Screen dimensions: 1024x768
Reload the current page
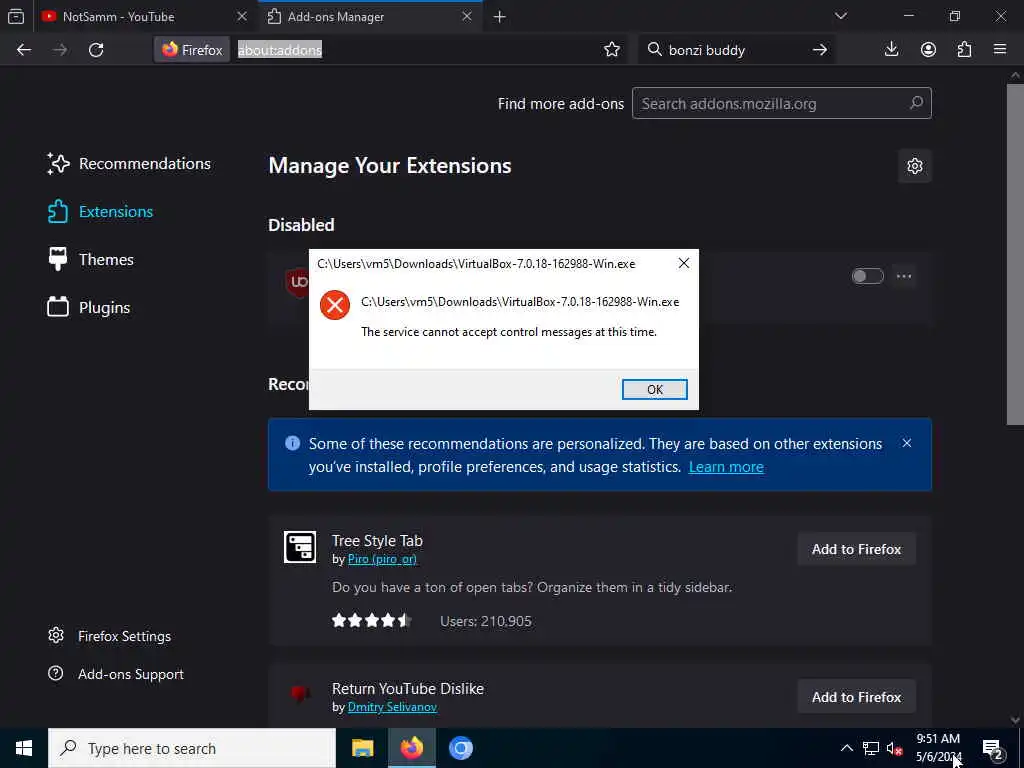pos(96,50)
